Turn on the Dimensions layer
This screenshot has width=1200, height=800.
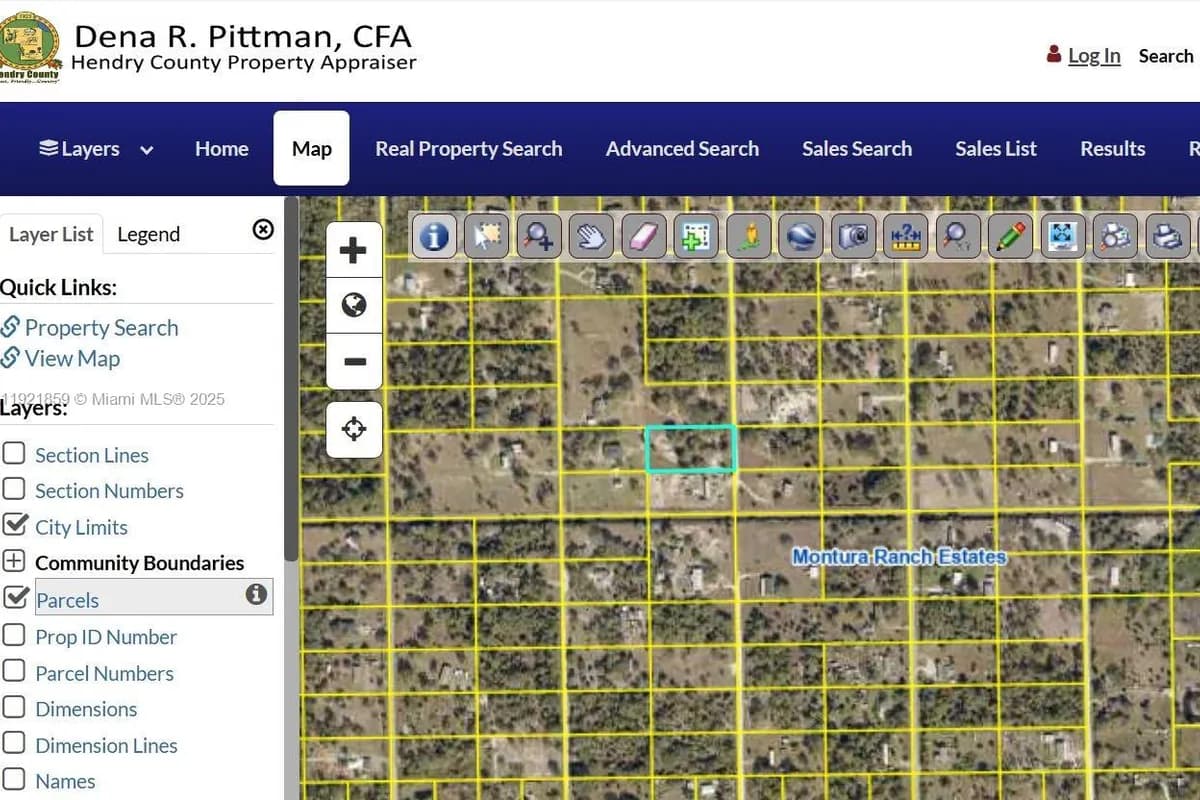click(x=15, y=708)
